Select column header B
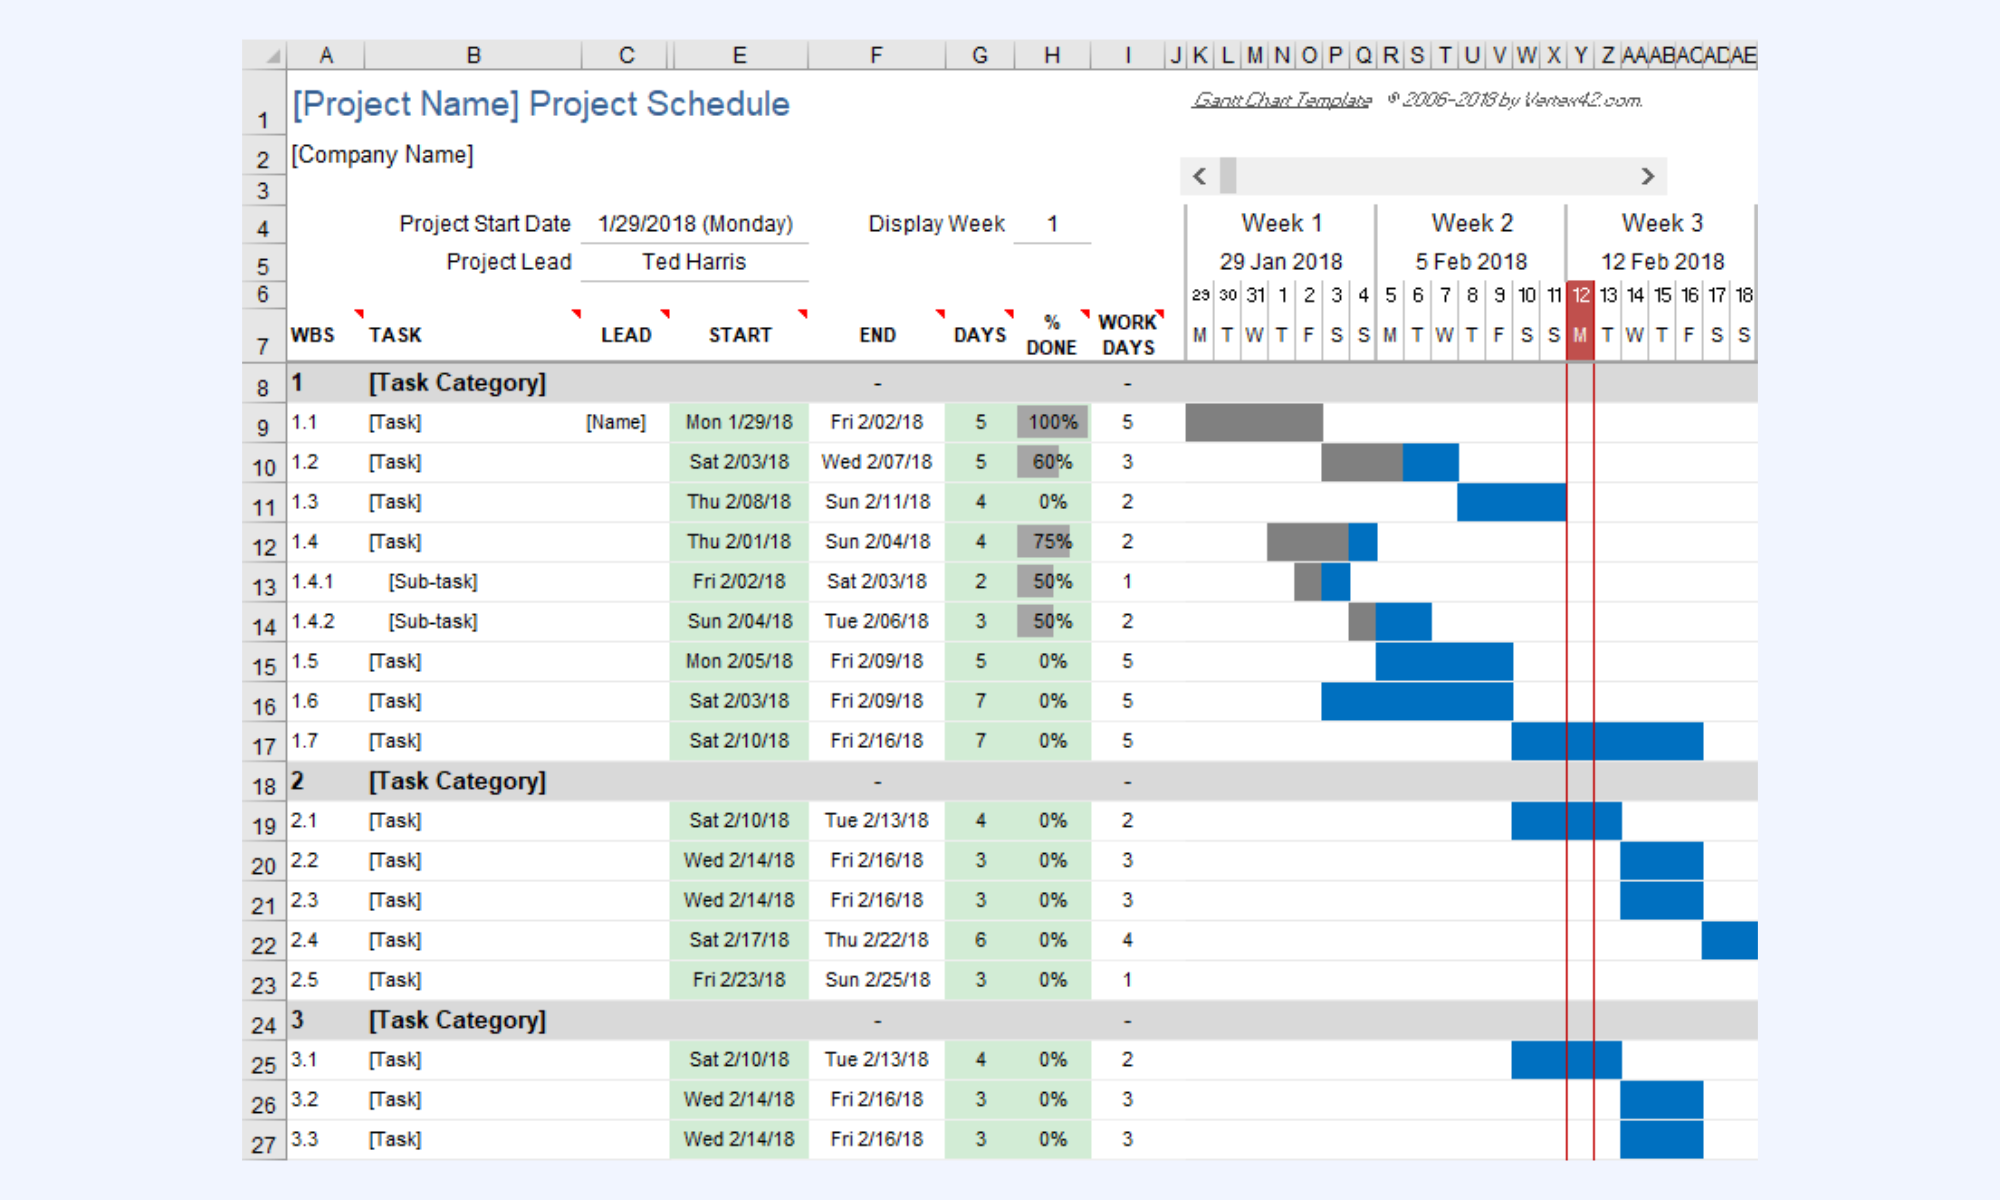This screenshot has height=1200, width=2000. (x=473, y=55)
